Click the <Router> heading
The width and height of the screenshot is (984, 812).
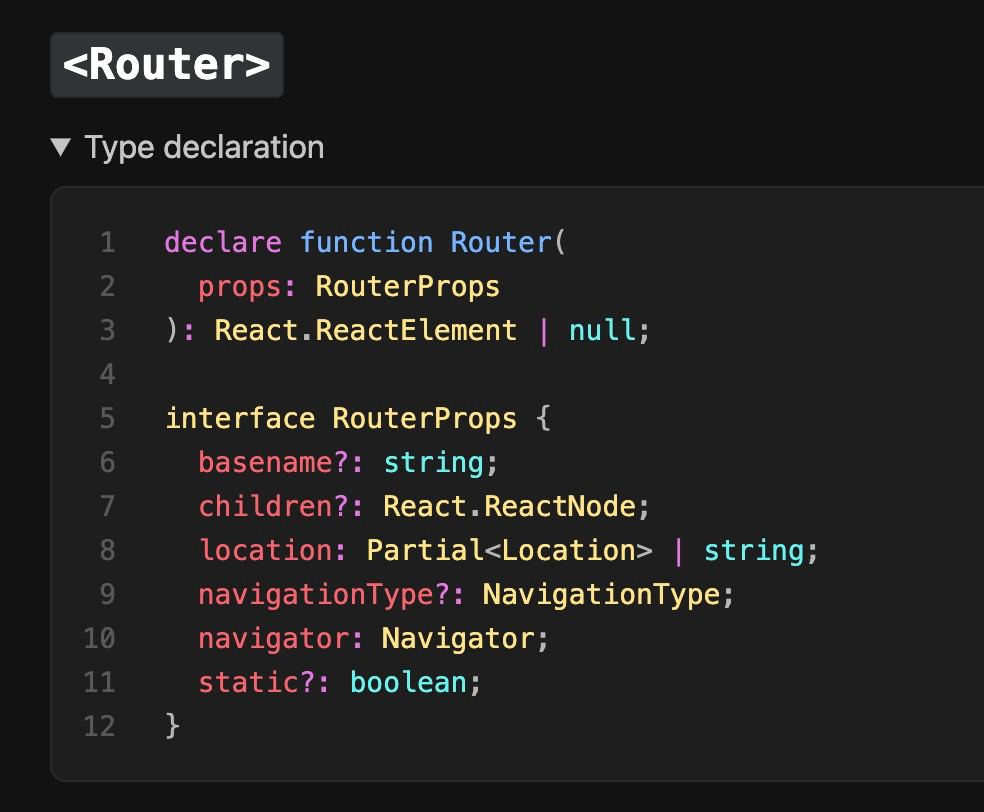[x=167, y=65]
